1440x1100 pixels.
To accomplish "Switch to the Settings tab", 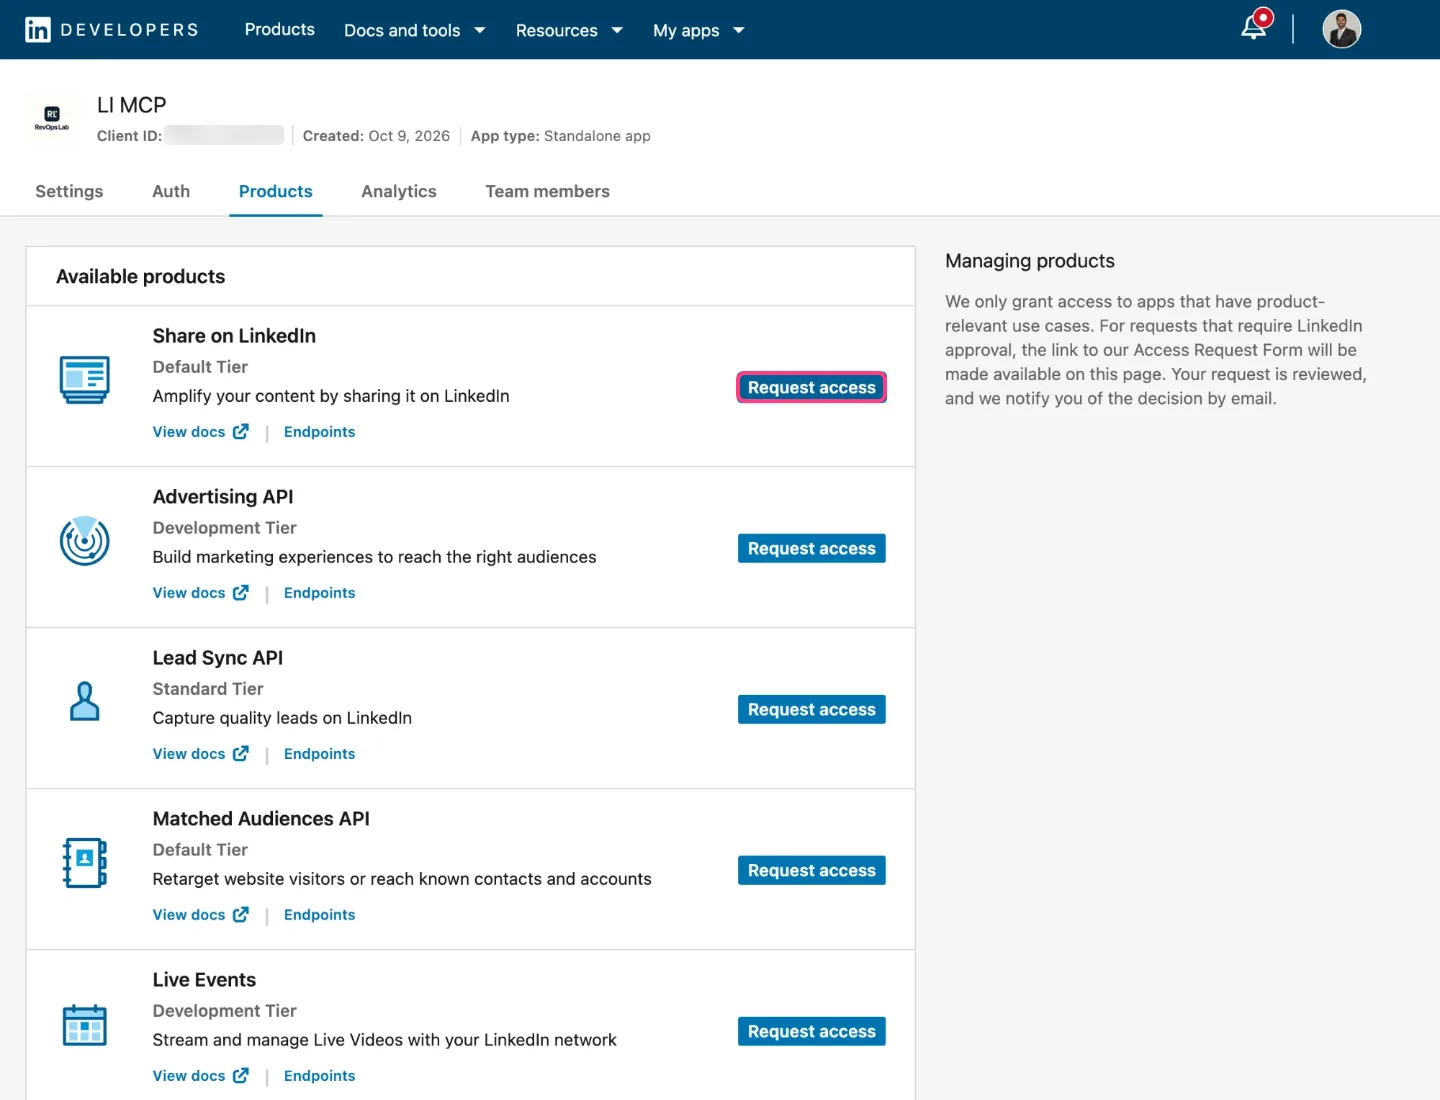I will 69,191.
